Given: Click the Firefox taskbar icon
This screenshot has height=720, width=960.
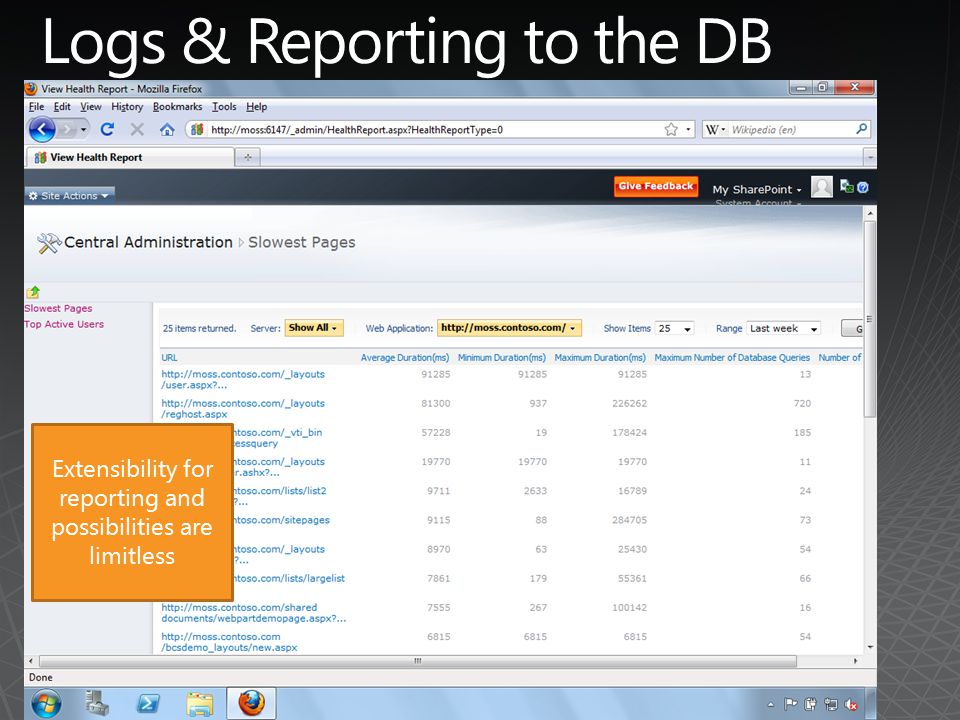Looking at the screenshot, I should tap(251, 703).
